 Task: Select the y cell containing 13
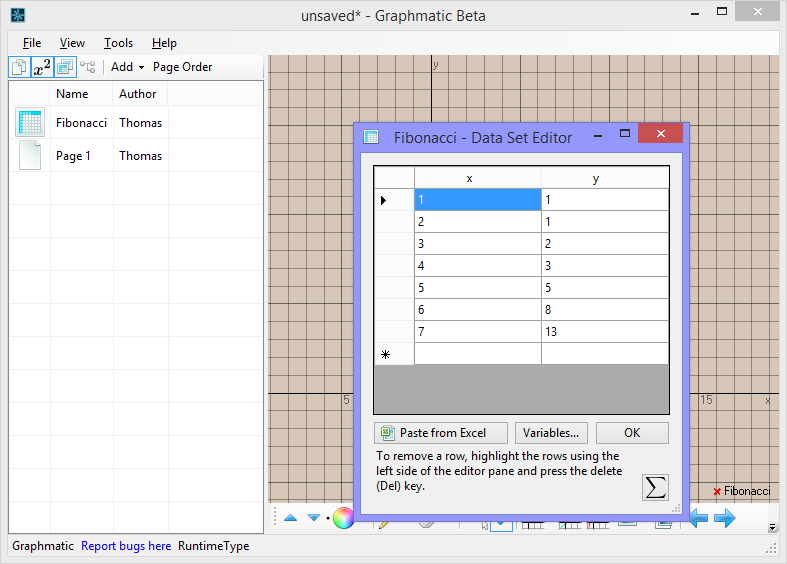point(605,332)
